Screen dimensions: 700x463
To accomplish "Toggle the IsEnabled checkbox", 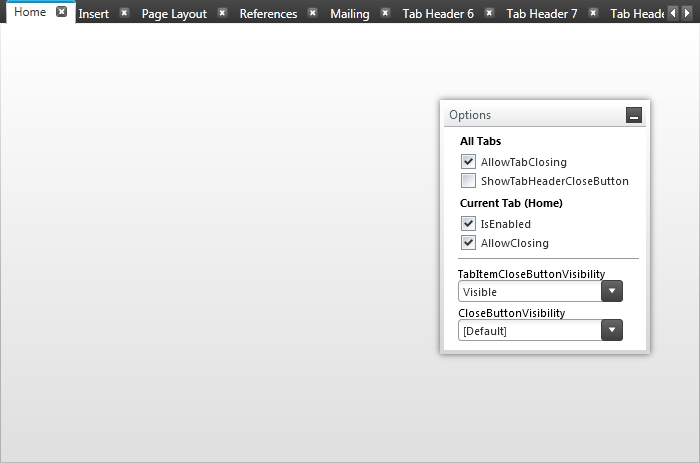I will tap(468, 224).
